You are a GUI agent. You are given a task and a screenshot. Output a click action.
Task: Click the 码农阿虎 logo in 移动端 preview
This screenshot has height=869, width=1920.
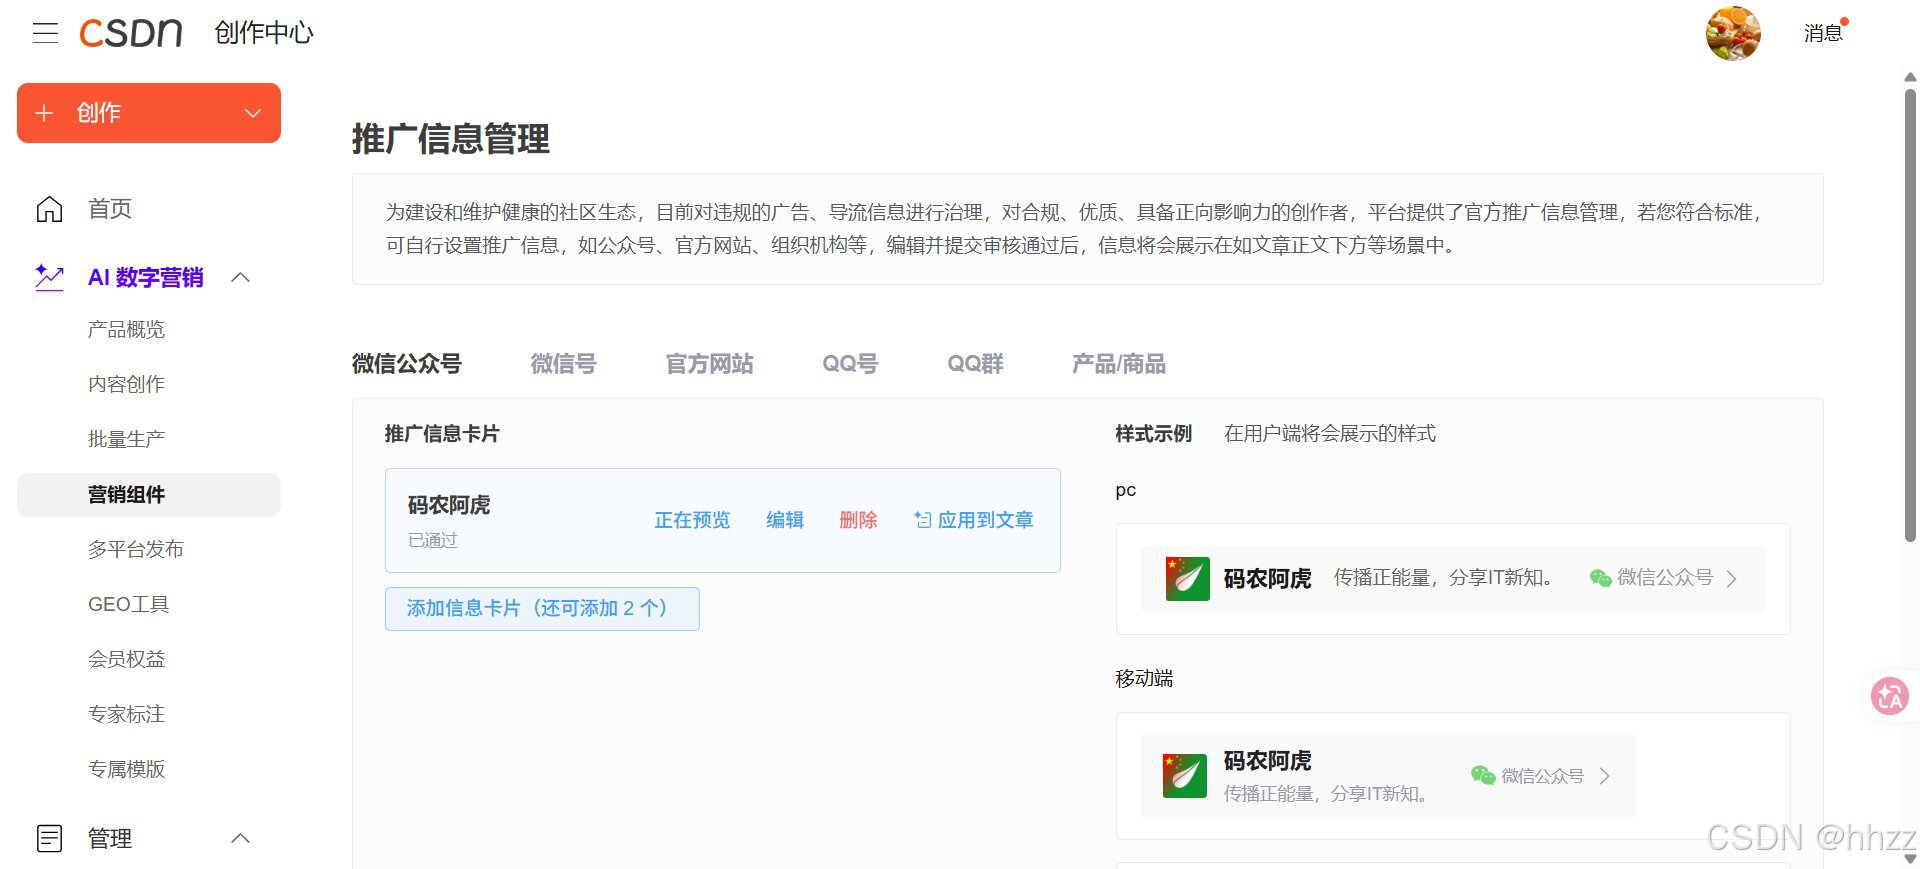pyautogui.click(x=1185, y=776)
